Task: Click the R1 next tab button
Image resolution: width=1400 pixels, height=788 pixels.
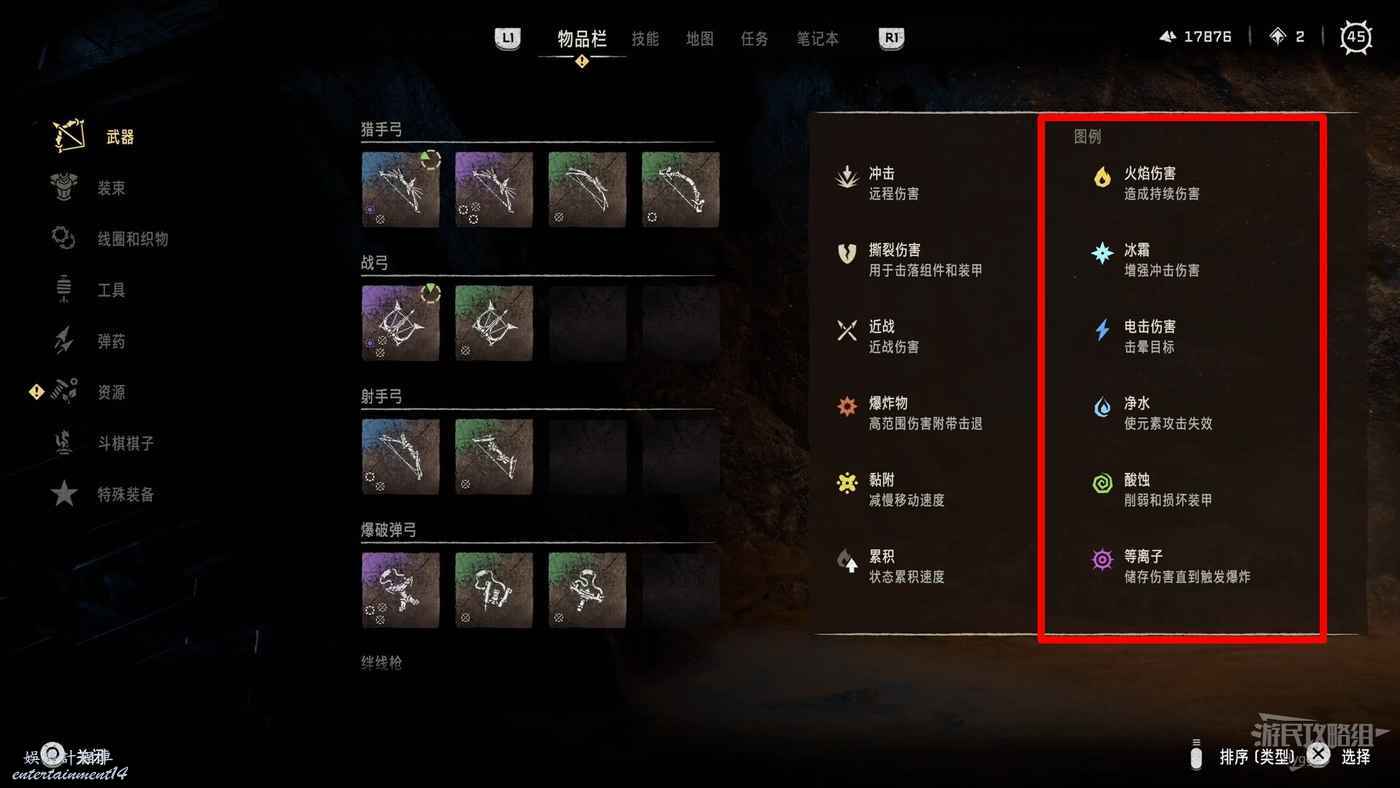Action: coord(891,38)
